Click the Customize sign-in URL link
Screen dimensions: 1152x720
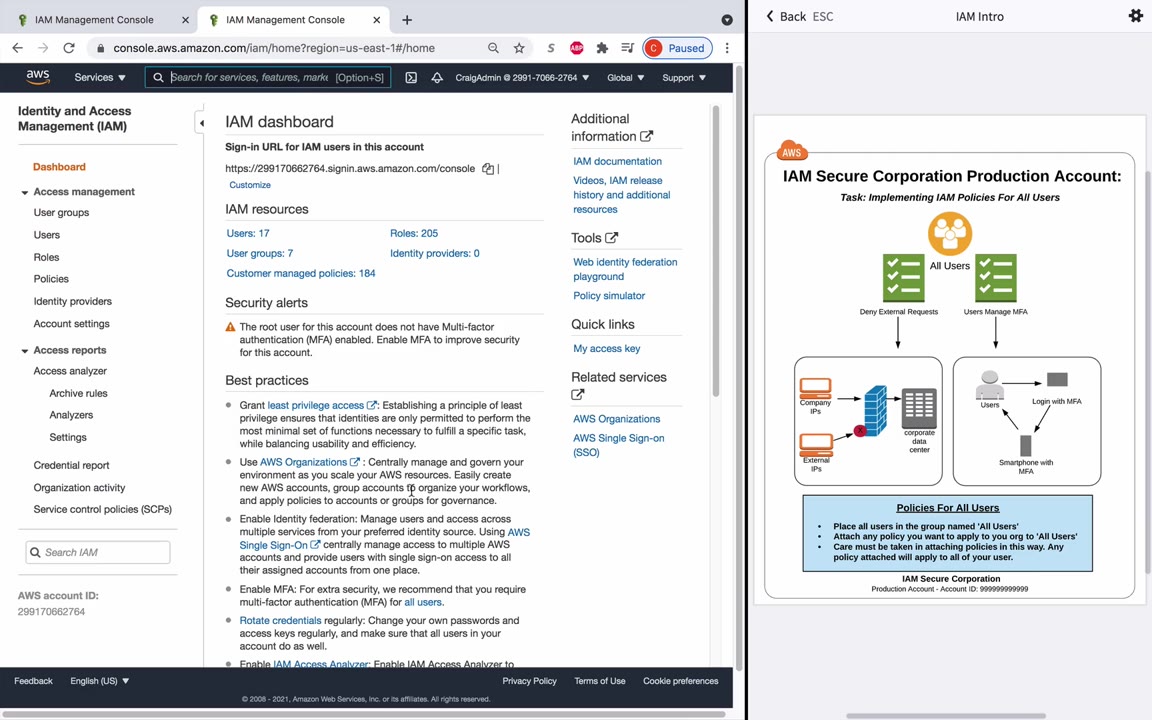pyautogui.click(x=250, y=185)
